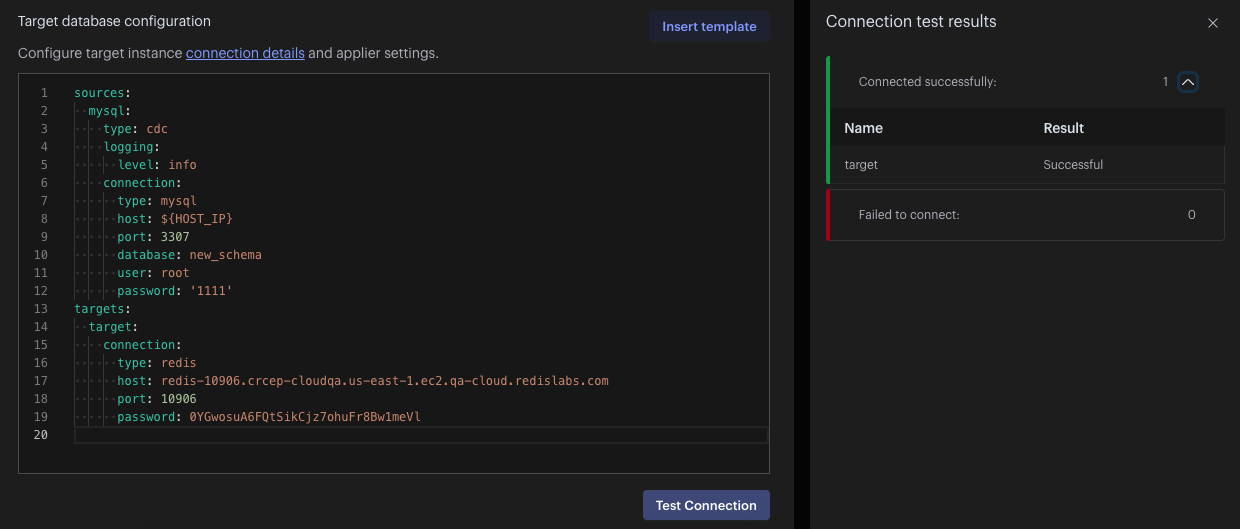Viewport: 1240px width, 529px height.
Task: Click the sources key on line 1
Action: 99,93
